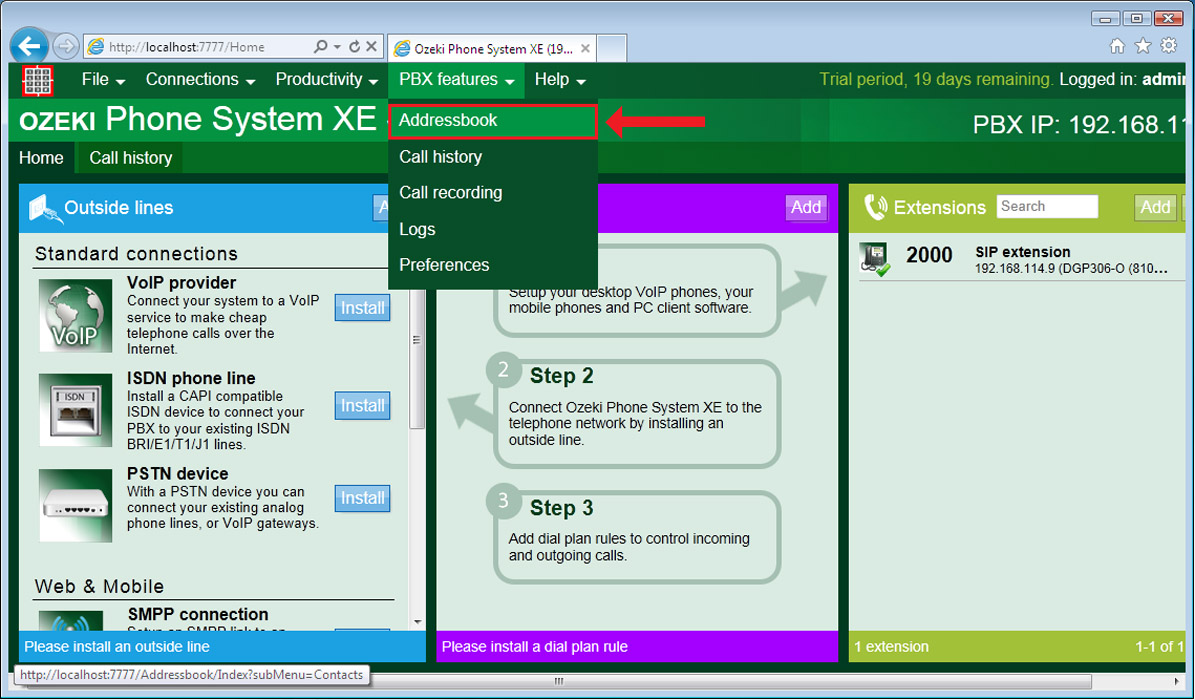Click the Ozeki keypad logo icon
Screen dimensions: 1195x700
(37, 80)
